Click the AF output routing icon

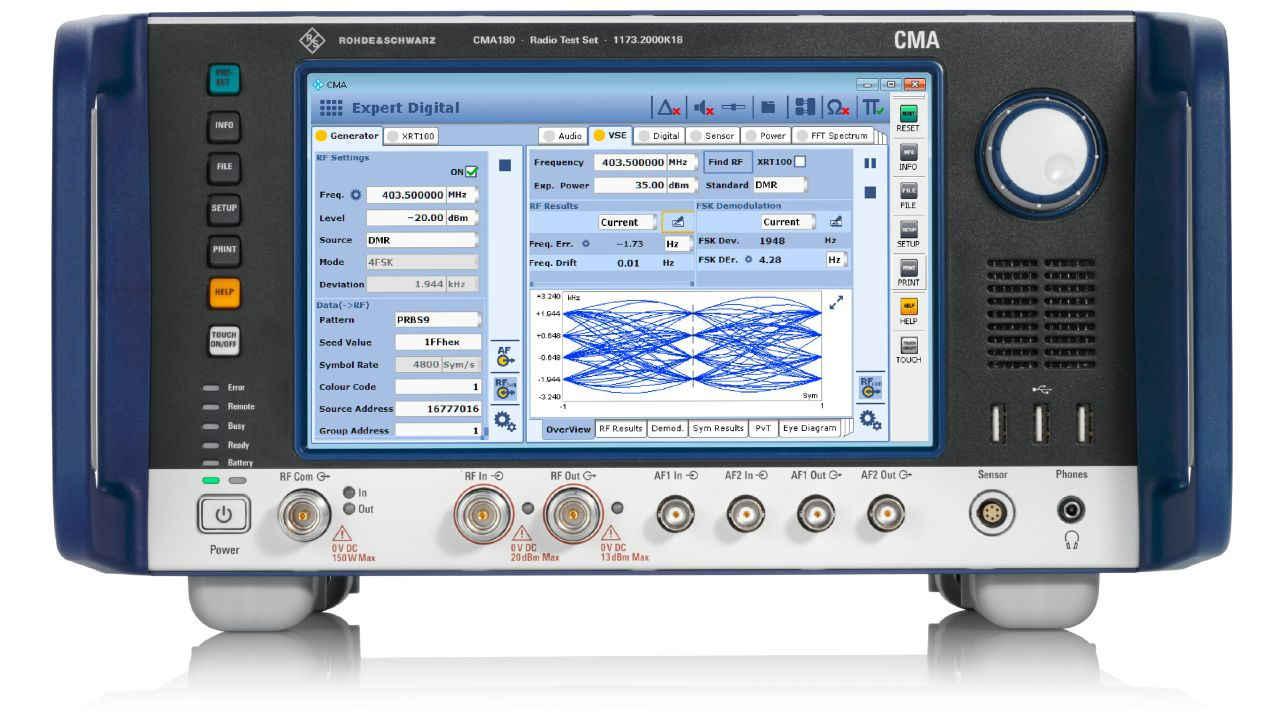pos(504,356)
